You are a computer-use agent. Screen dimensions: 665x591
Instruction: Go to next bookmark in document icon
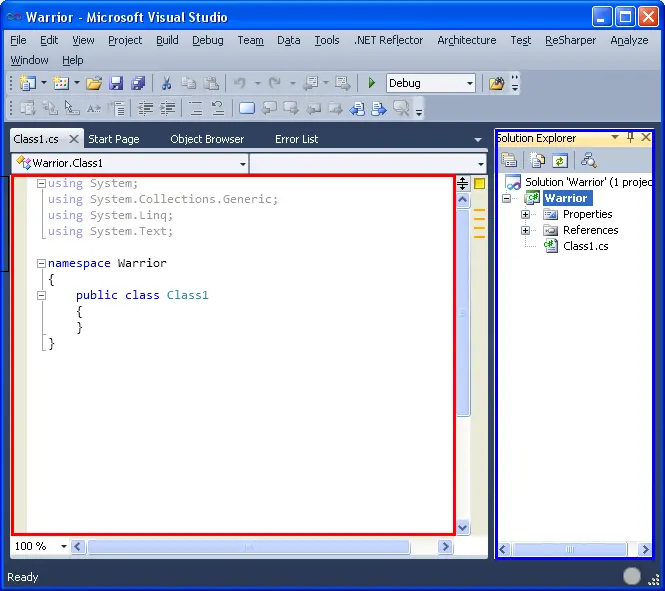click(x=379, y=109)
